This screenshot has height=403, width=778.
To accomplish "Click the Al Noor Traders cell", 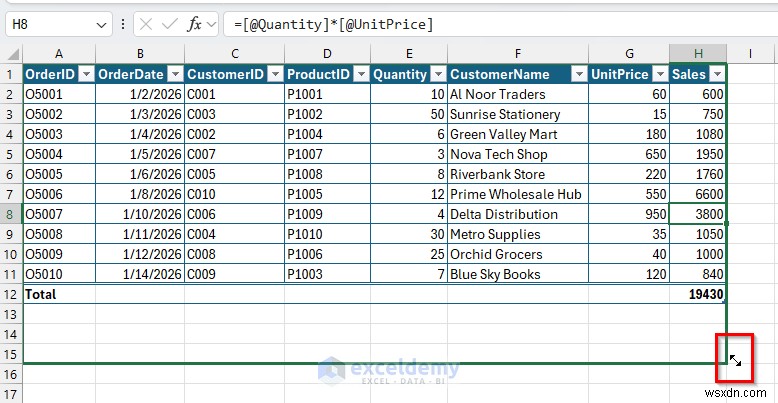I will tap(518, 94).
